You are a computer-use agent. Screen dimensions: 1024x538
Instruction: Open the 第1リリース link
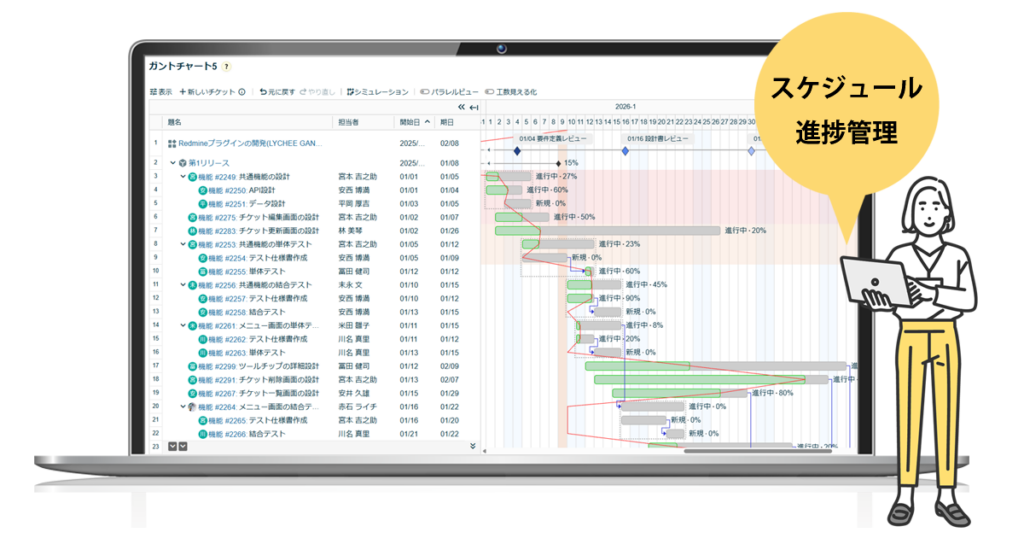coord(209,163)
